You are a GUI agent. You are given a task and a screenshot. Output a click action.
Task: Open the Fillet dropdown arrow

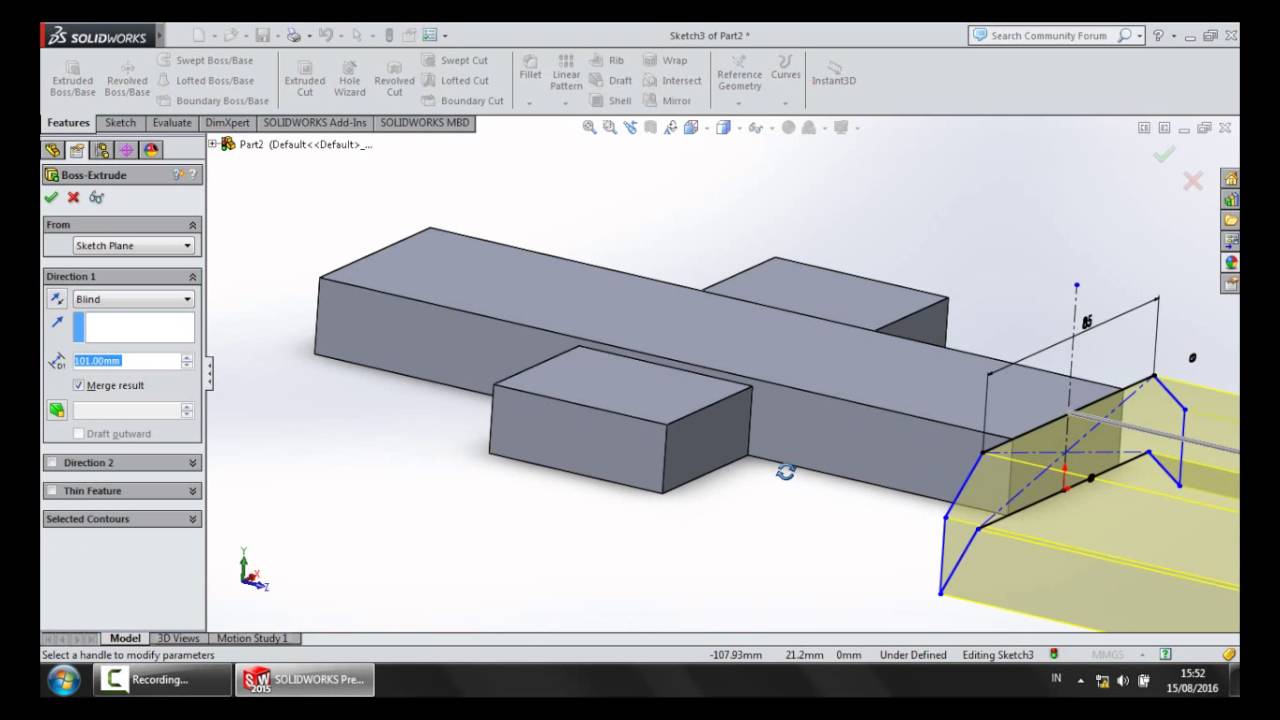(x=530, y=102)
